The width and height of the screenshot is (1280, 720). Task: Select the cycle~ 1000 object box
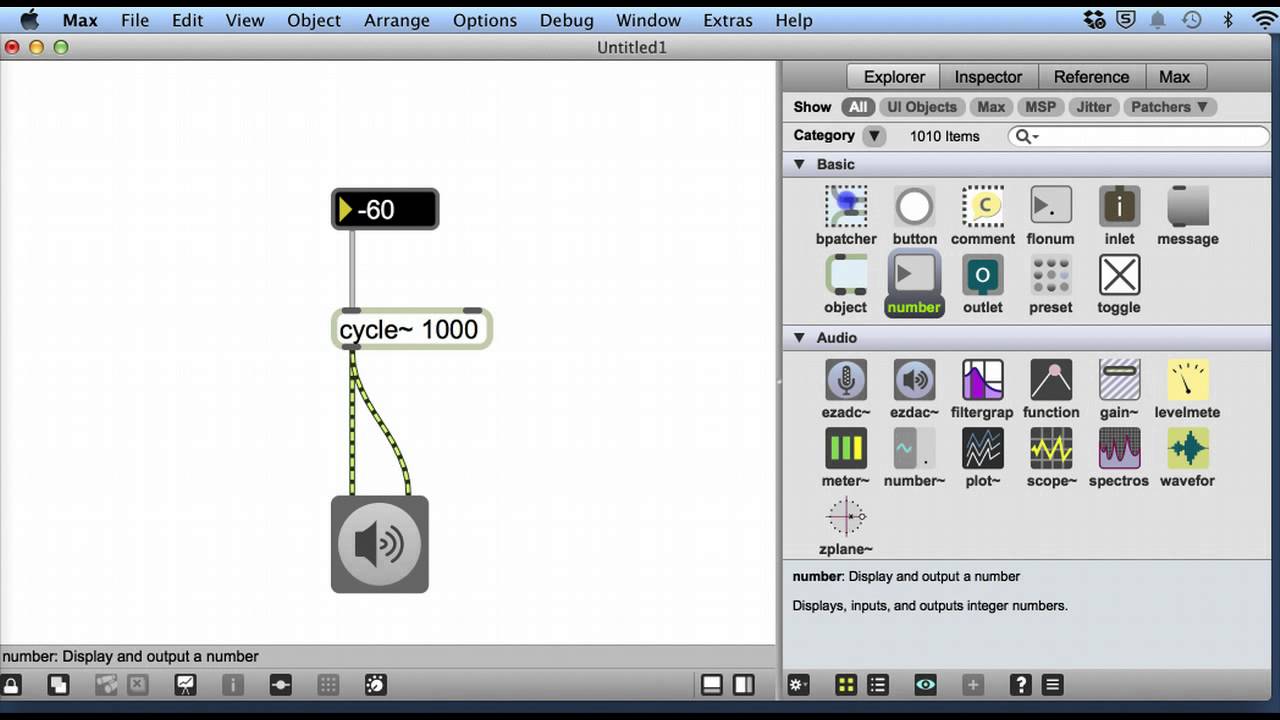click(x=412, y=330)
